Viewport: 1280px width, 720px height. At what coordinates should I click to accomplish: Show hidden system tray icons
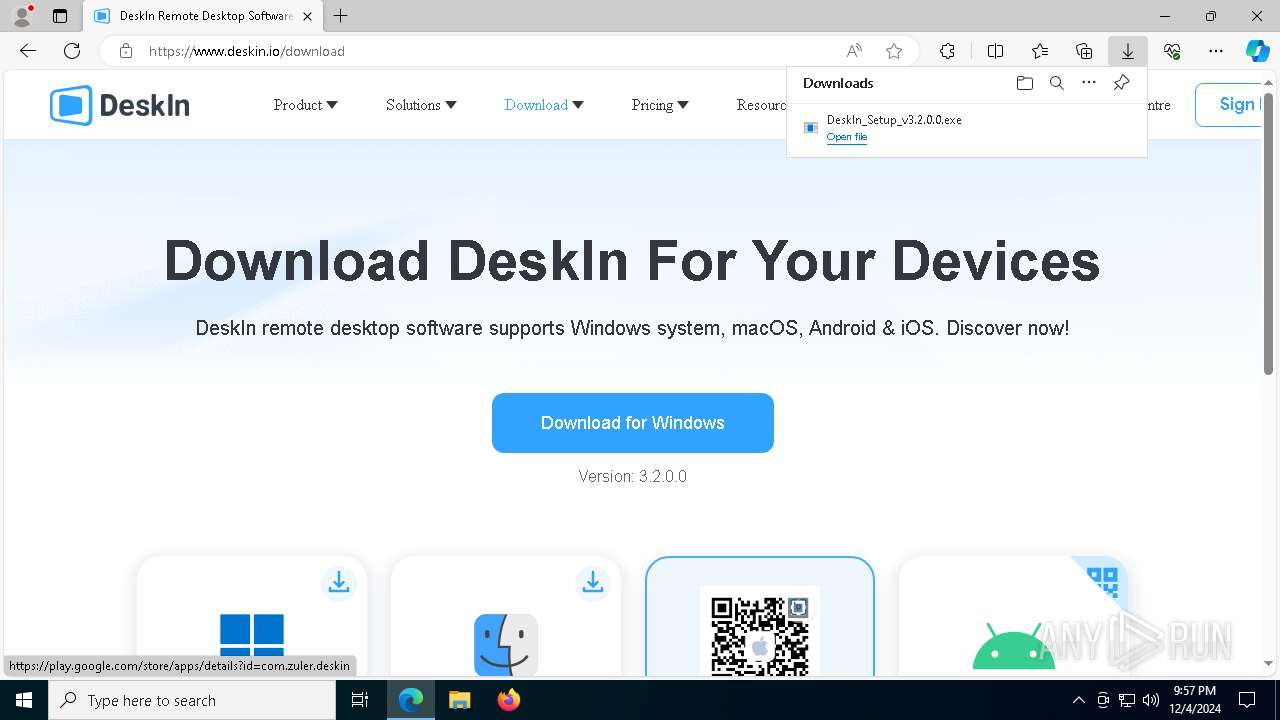pyautogui.click(x=1078, y=700)
